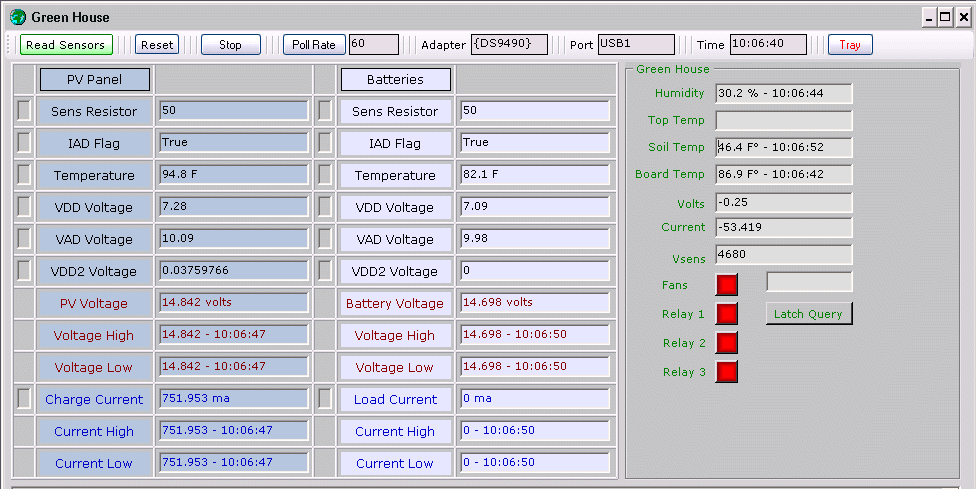Click the red Fans indicator
976x489 pixels.
pyautogui.click(x=727, y=285)
